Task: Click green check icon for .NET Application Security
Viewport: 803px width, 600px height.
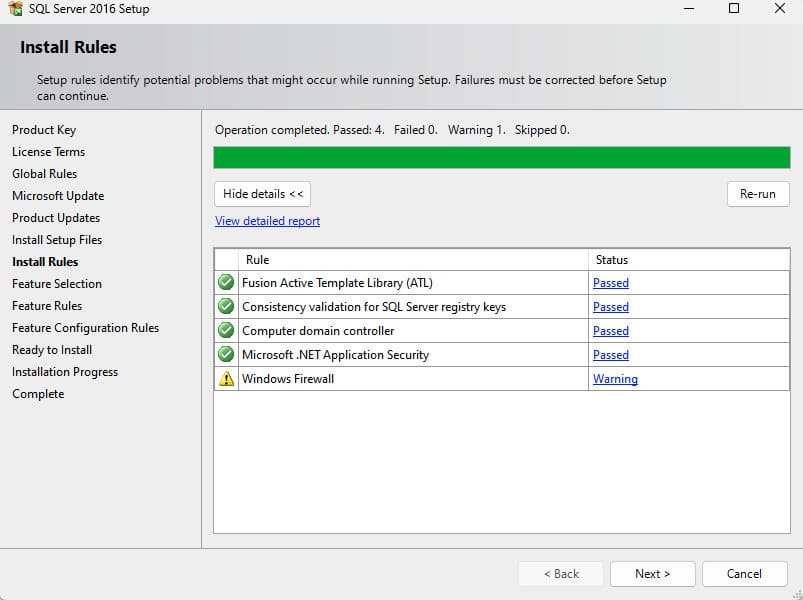Action: [226, 355]
